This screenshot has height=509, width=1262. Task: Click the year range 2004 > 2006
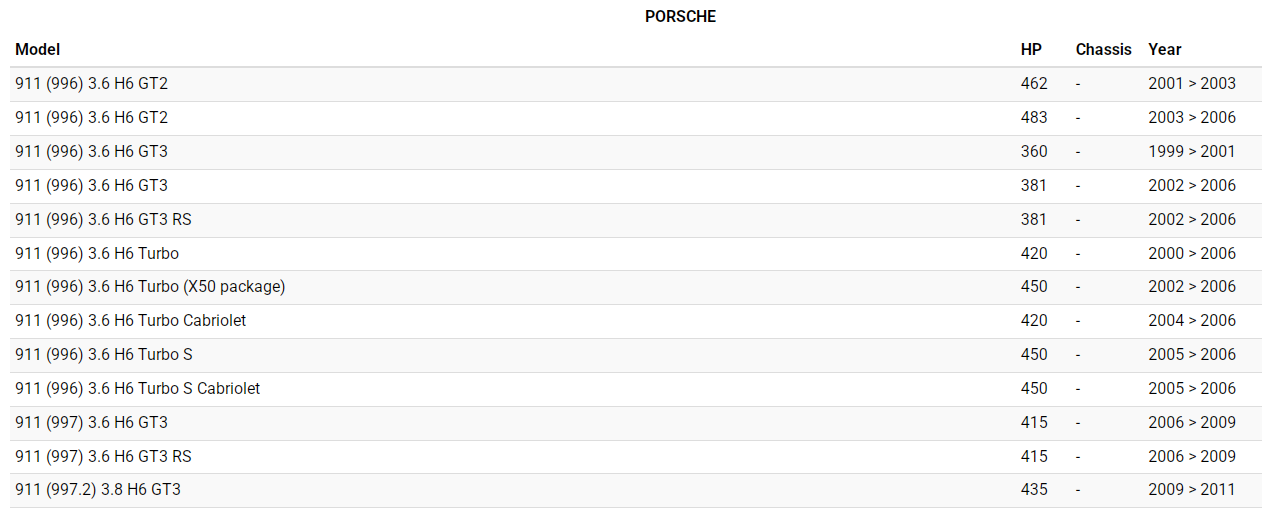[1192, 321]
